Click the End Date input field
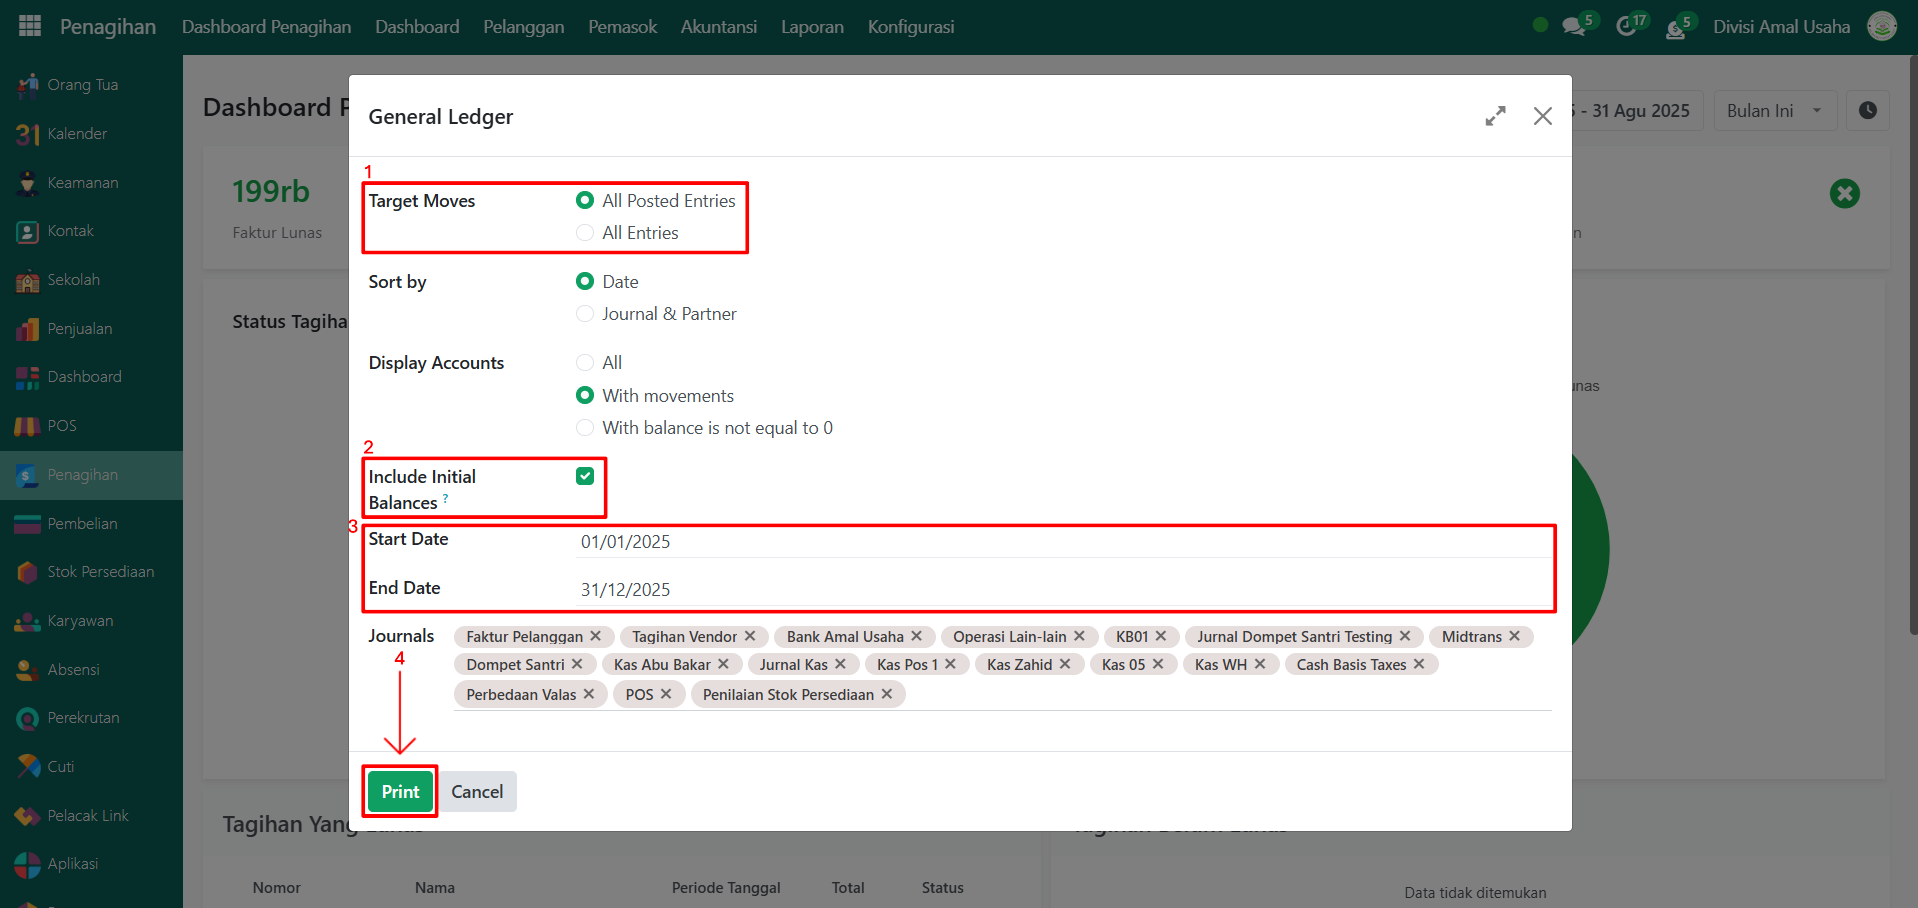The image size is (1918, 908). 1060,590
